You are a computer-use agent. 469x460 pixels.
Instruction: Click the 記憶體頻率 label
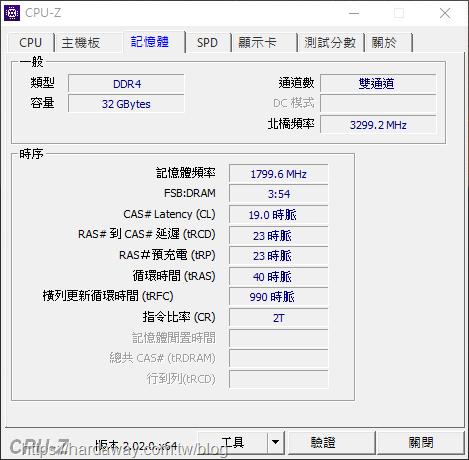coord(186,173)
